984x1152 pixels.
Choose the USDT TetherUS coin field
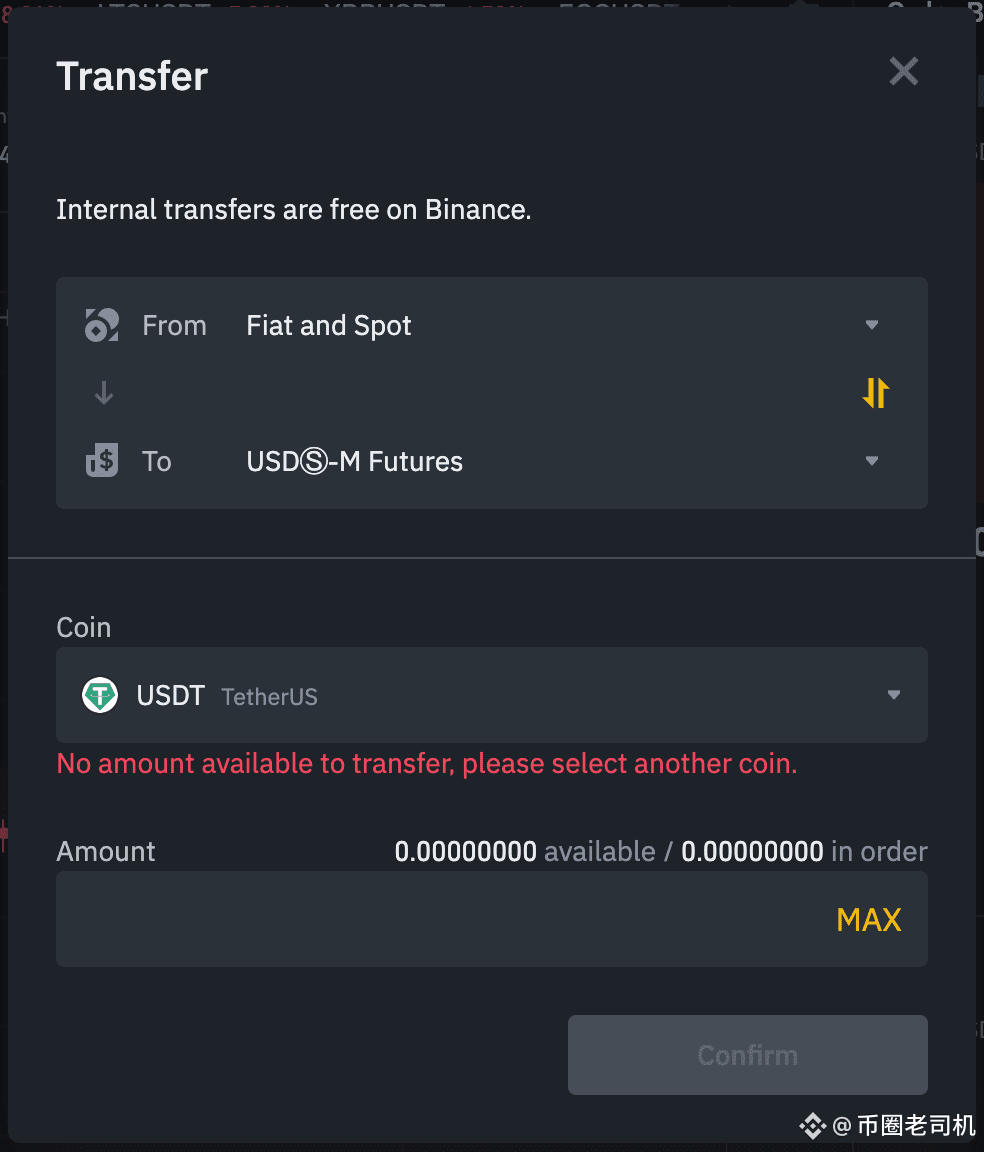pos(492,695)
